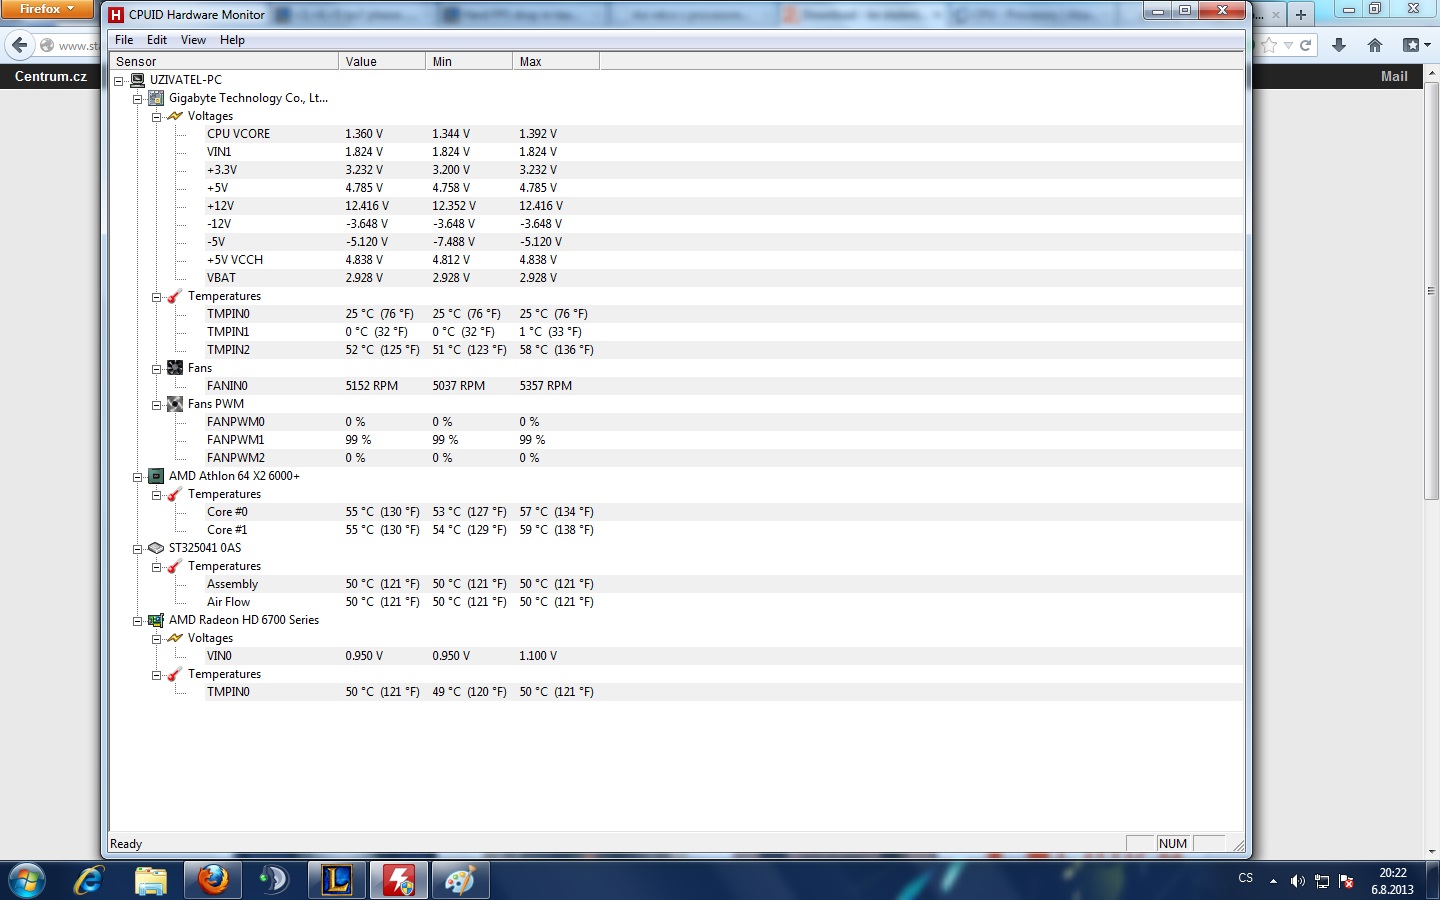The height and width of the screenshot is (900, 1440).
Task: Click the Sensor column header
Action: [224, 61]
